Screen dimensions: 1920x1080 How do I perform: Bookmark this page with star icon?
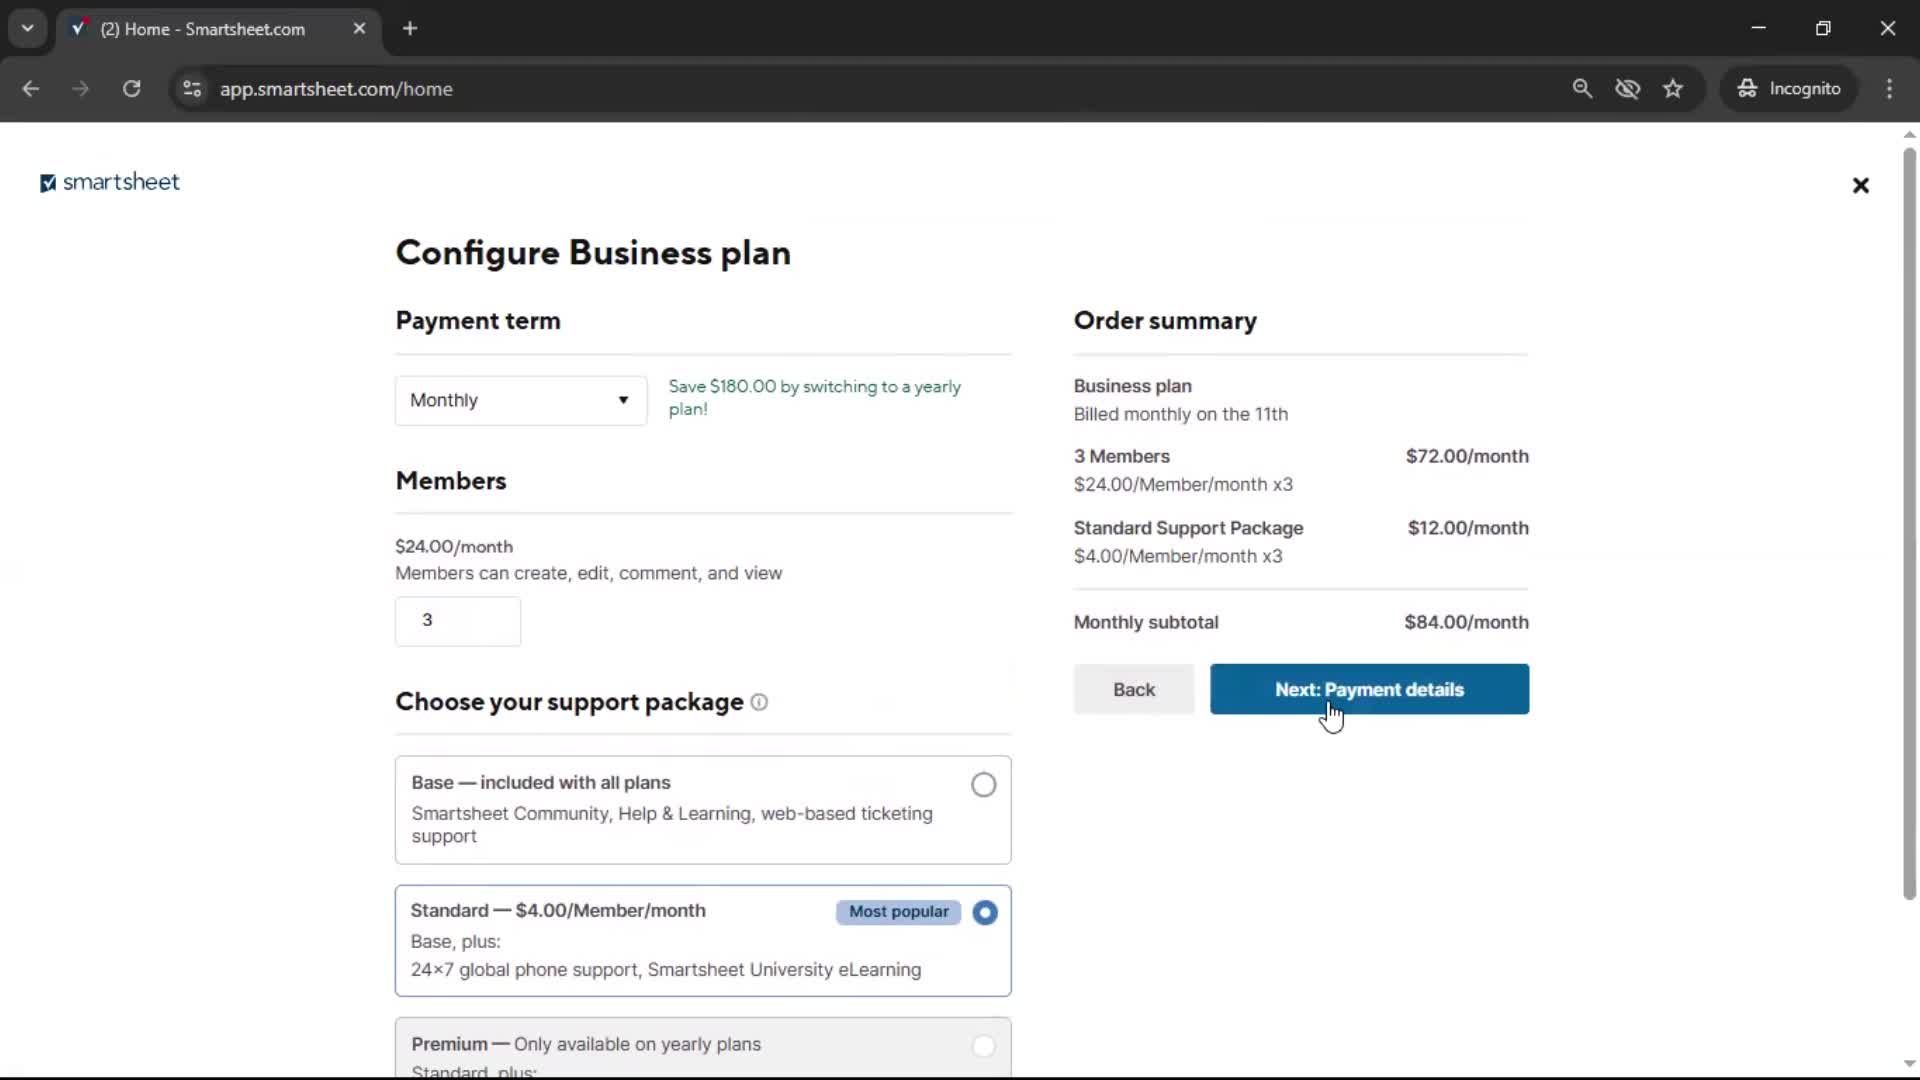click(x=1673, y=88)
